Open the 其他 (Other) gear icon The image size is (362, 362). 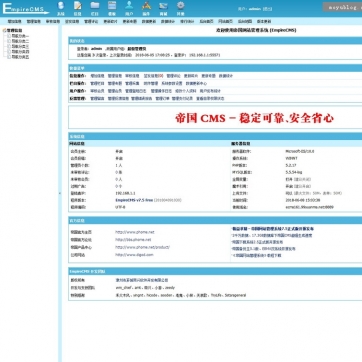click(x=180, y=5)
